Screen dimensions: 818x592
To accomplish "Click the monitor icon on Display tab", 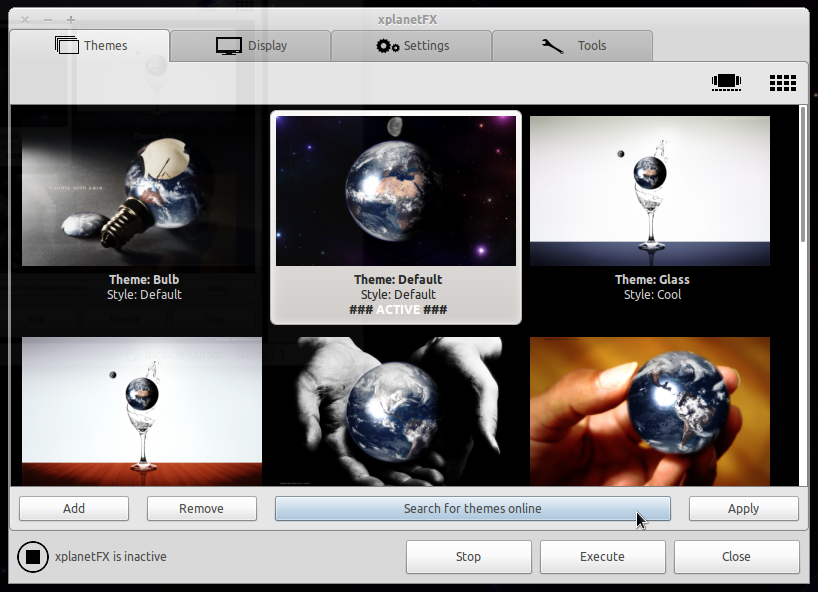I will pos(228,46).
